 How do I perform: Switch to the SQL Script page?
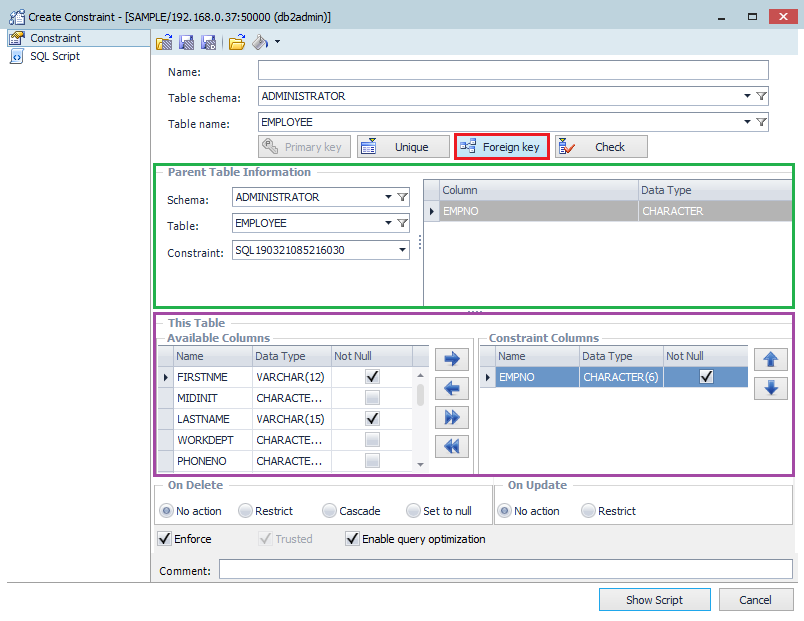[54, 57]
